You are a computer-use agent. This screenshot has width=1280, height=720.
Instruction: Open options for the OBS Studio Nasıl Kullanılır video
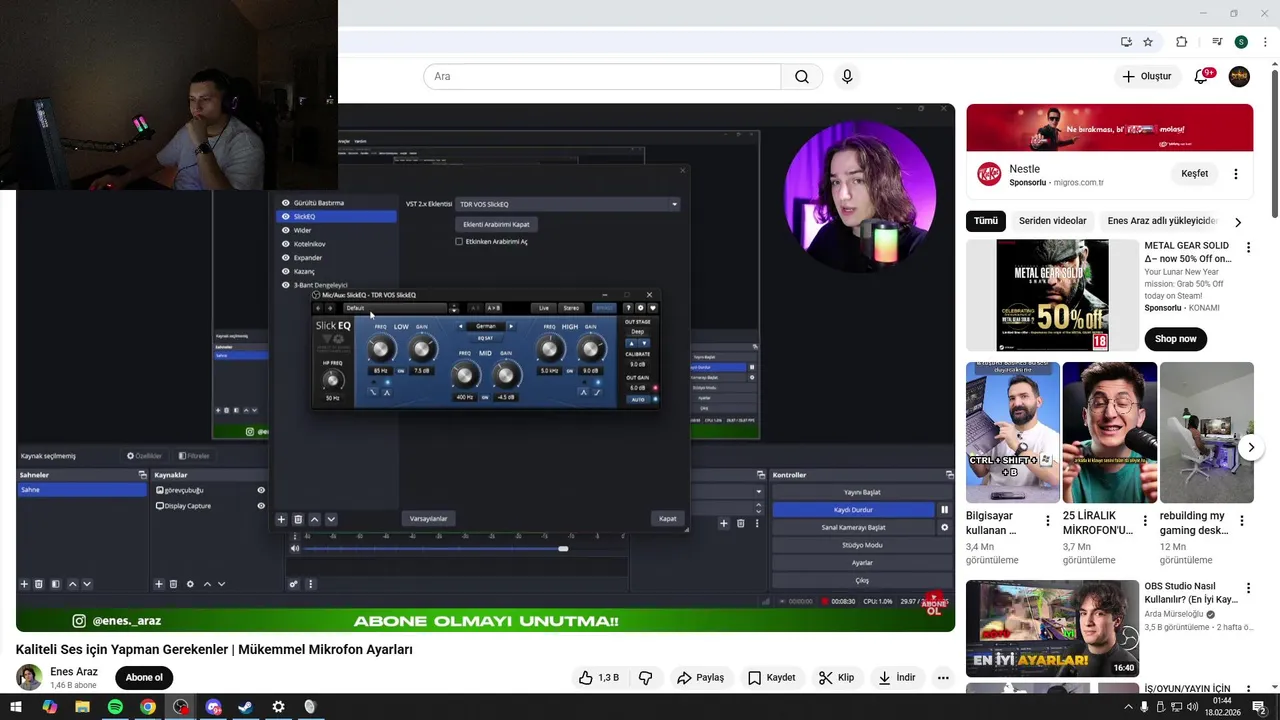[1248, 588]
